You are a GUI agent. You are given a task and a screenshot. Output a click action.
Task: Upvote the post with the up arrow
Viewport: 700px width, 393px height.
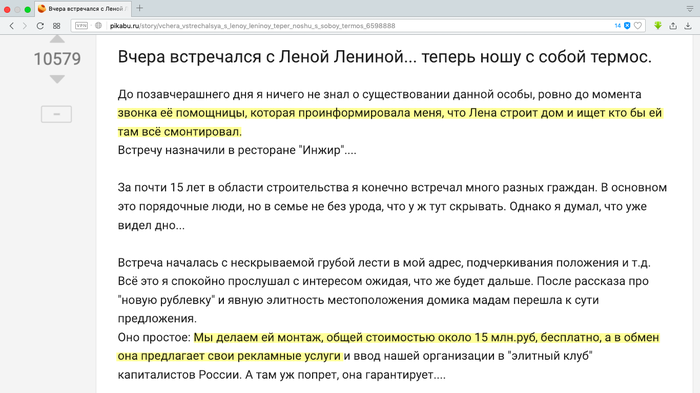pos(57,39)
